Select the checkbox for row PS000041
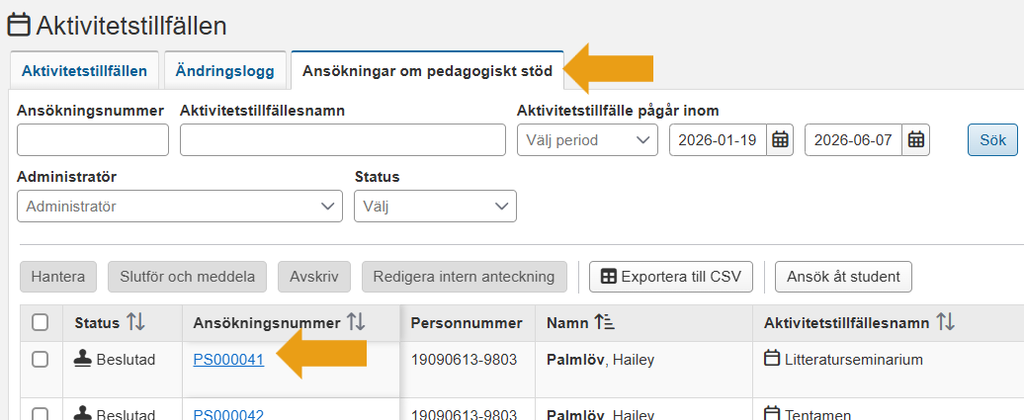 pyautogui.click(x=40, y=359)
